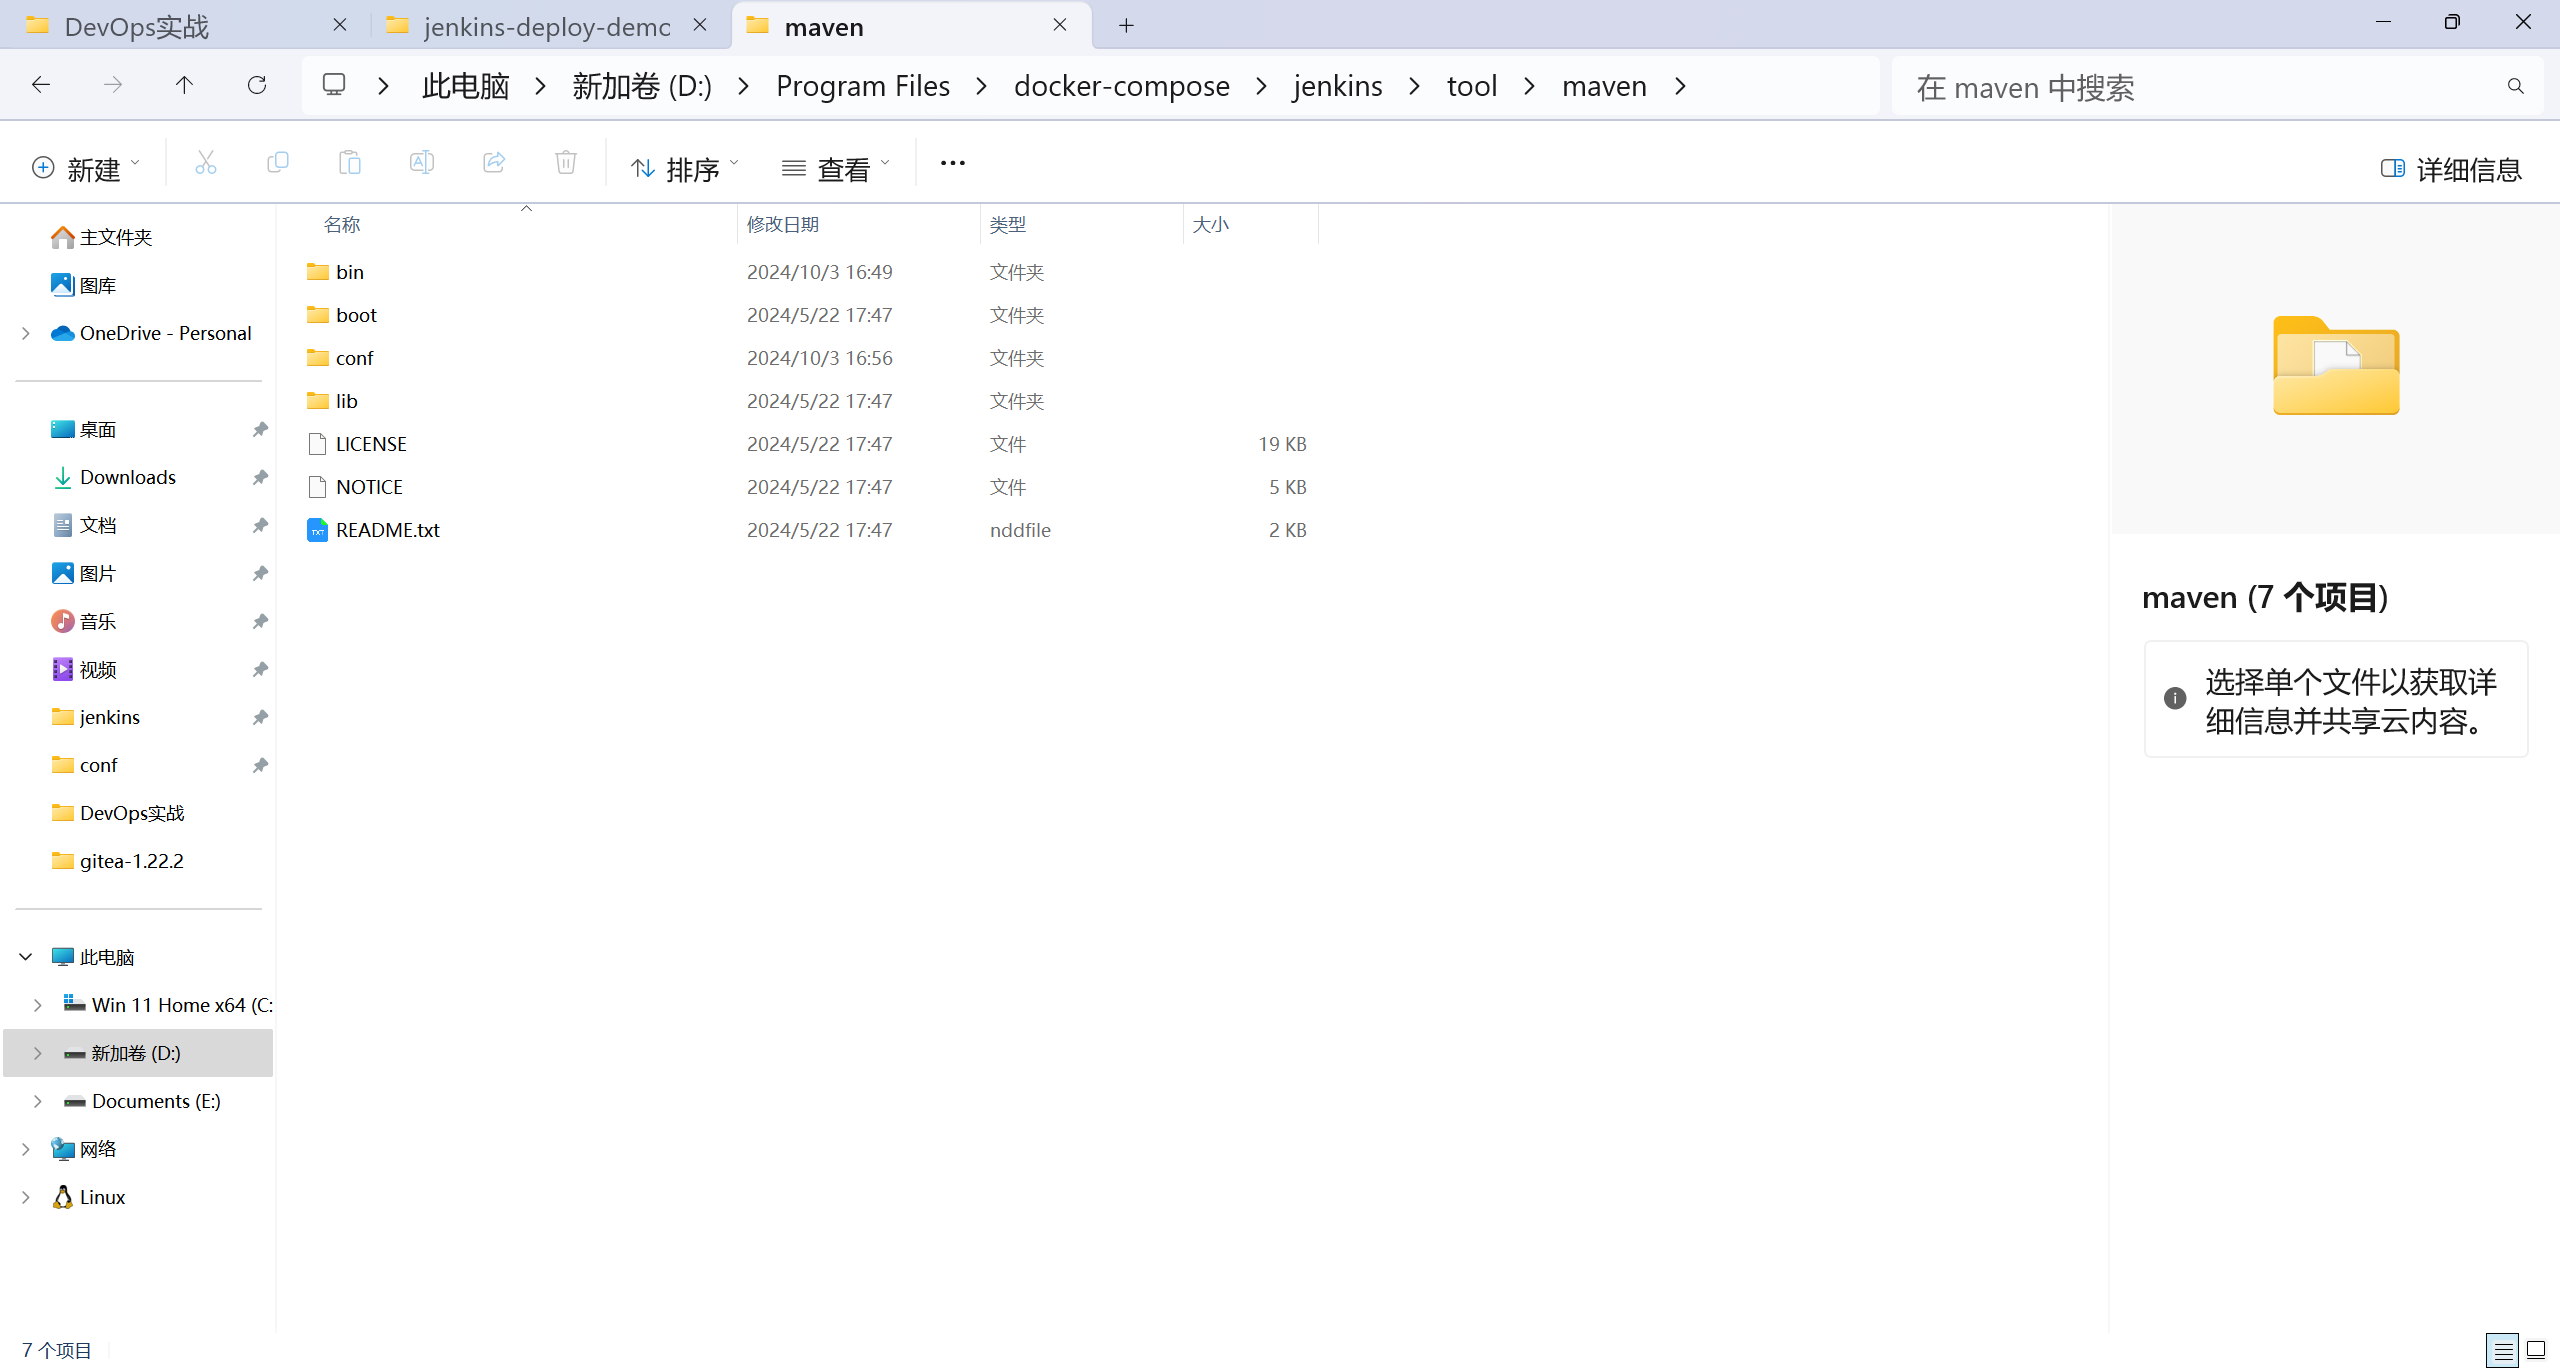Image resolution: width=2560 pixels, height=1368 pixels.
Task: Refresh the current folder view
Action: tap(257, 86)
